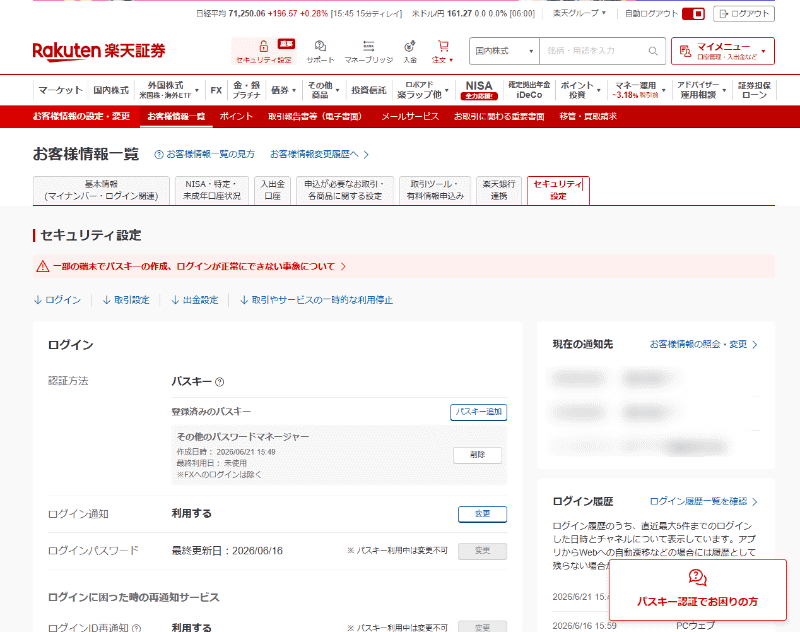Jump to 出金設定 section anchor
Screen dimensions: 800x632
(195, 300)
